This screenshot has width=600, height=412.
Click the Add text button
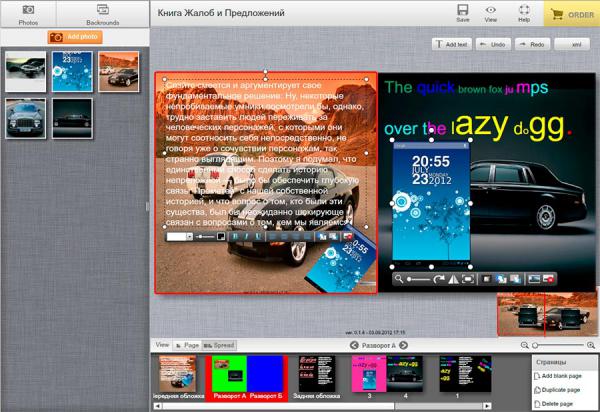click(452, 44)
